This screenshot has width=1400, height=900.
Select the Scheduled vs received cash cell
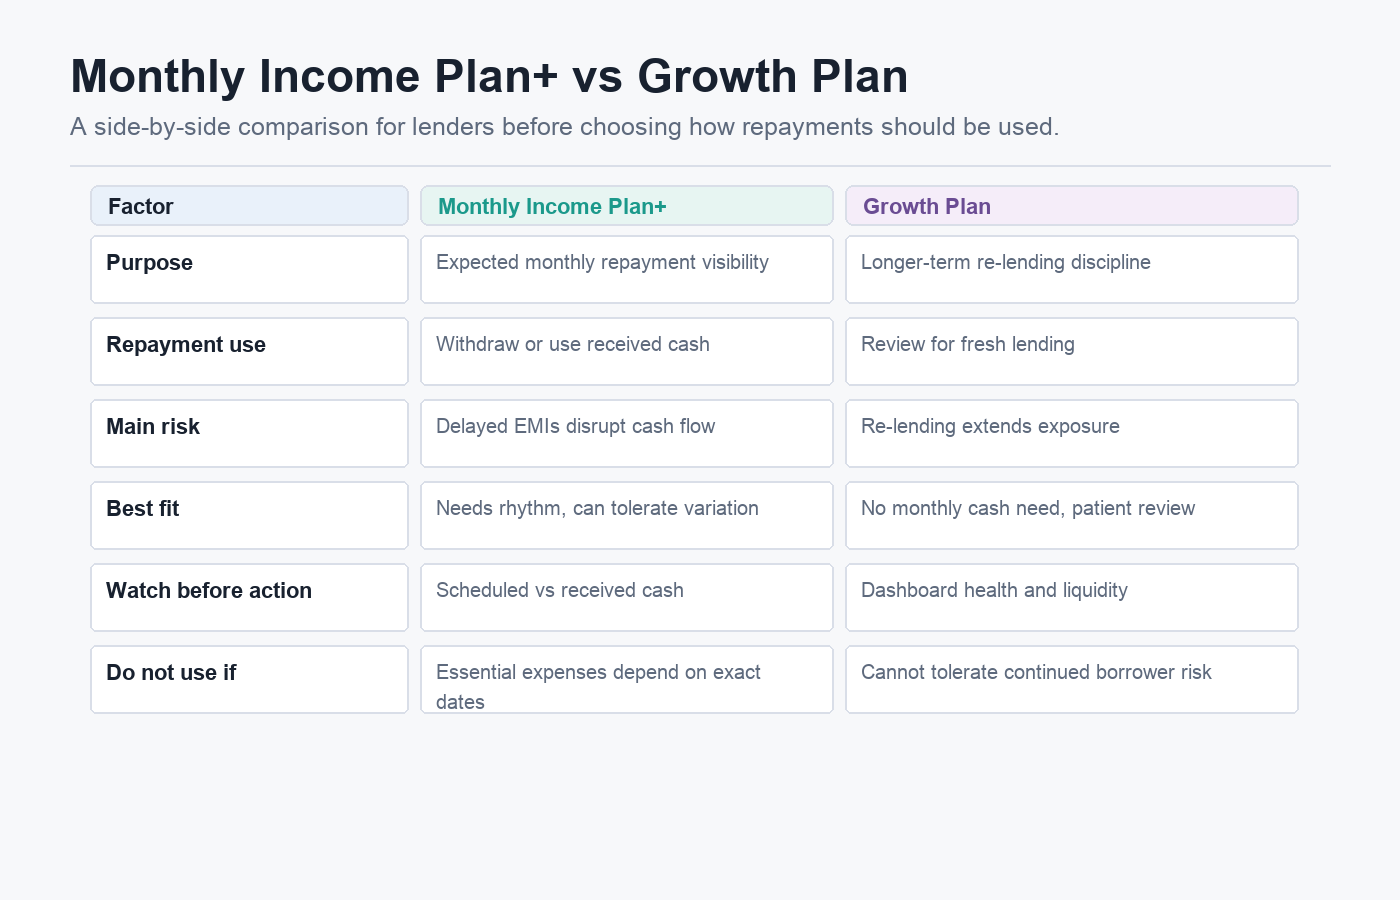[627, 598]
